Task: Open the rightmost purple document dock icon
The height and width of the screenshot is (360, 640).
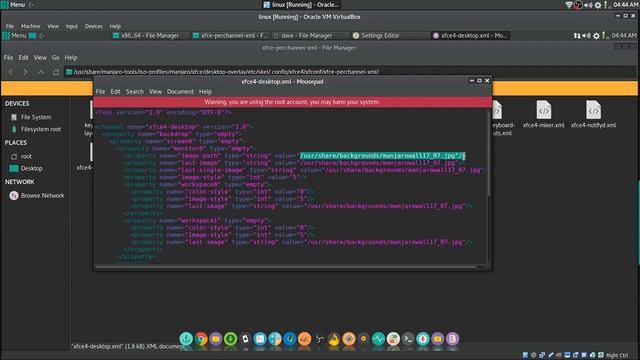Action: click(452, 338)
